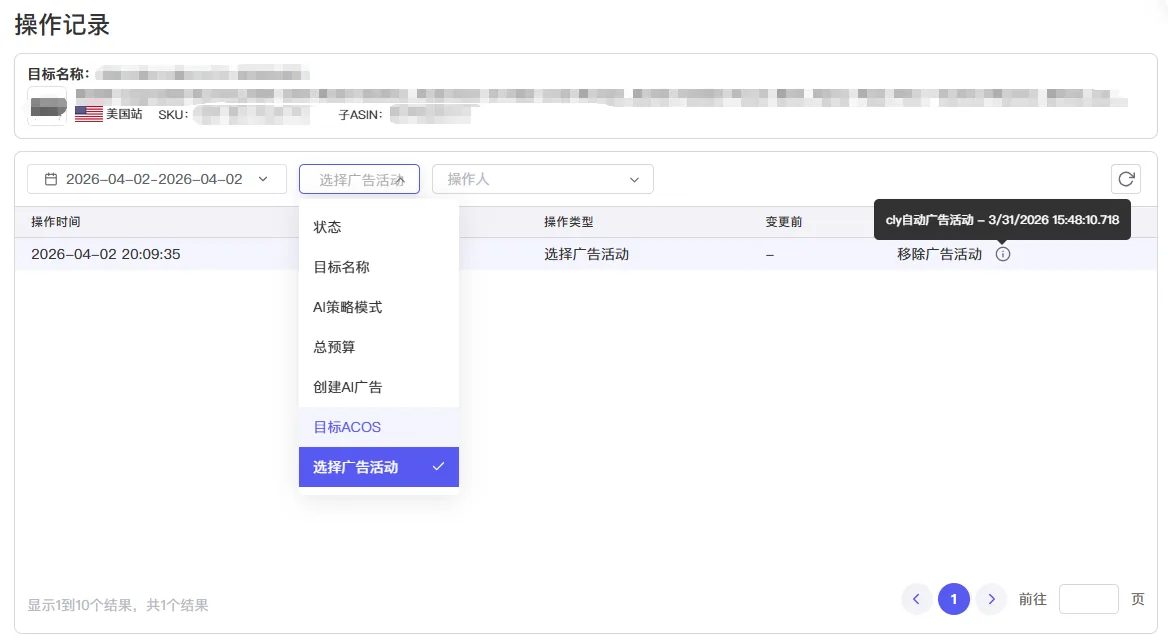Go to previous page arrow
Viewport: 1168px width, 643px height.
click(x=916, y=599)
